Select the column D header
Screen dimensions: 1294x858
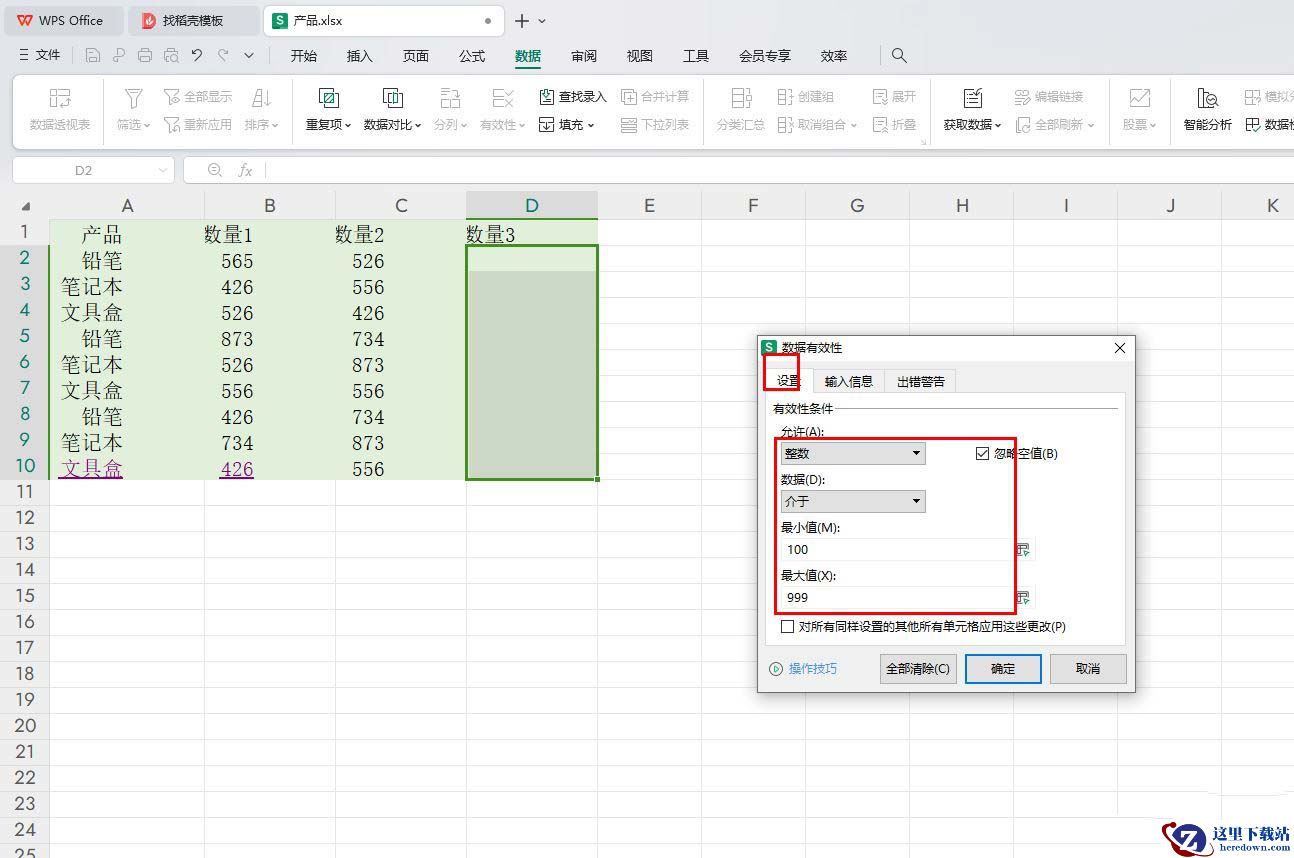[x=532, y=206]
